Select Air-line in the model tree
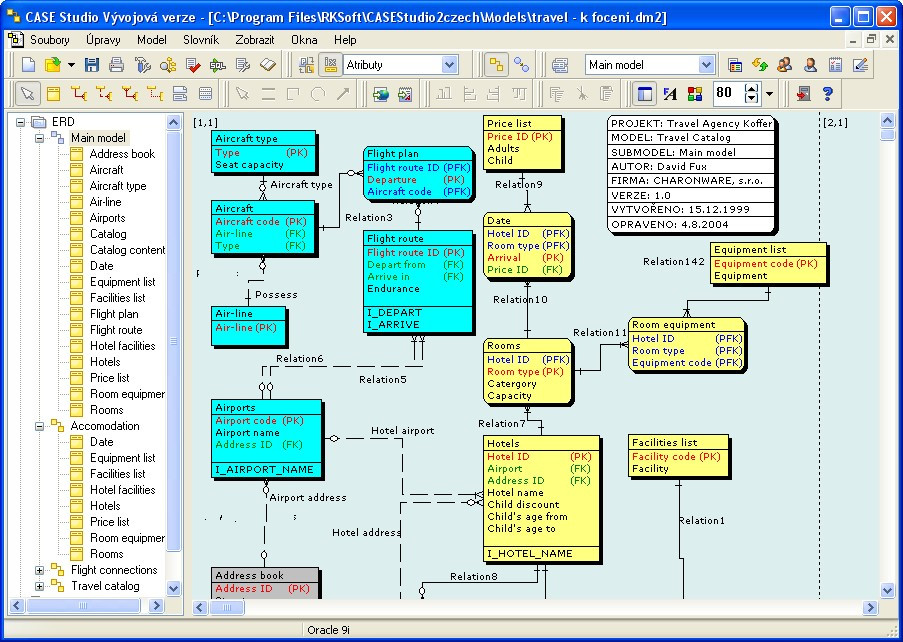Screen dimensions: 903x642 (105, 202)
